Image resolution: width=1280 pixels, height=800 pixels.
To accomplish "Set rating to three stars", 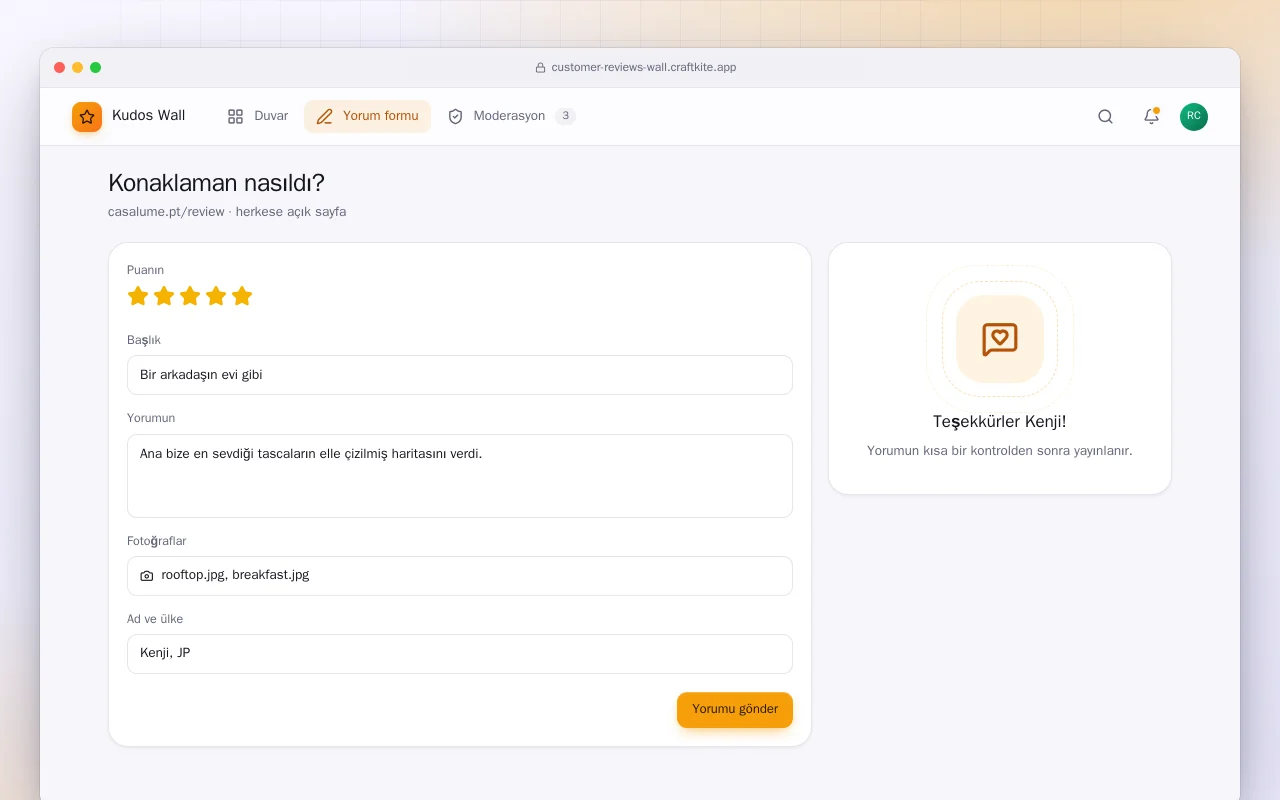I will (190, 296).
